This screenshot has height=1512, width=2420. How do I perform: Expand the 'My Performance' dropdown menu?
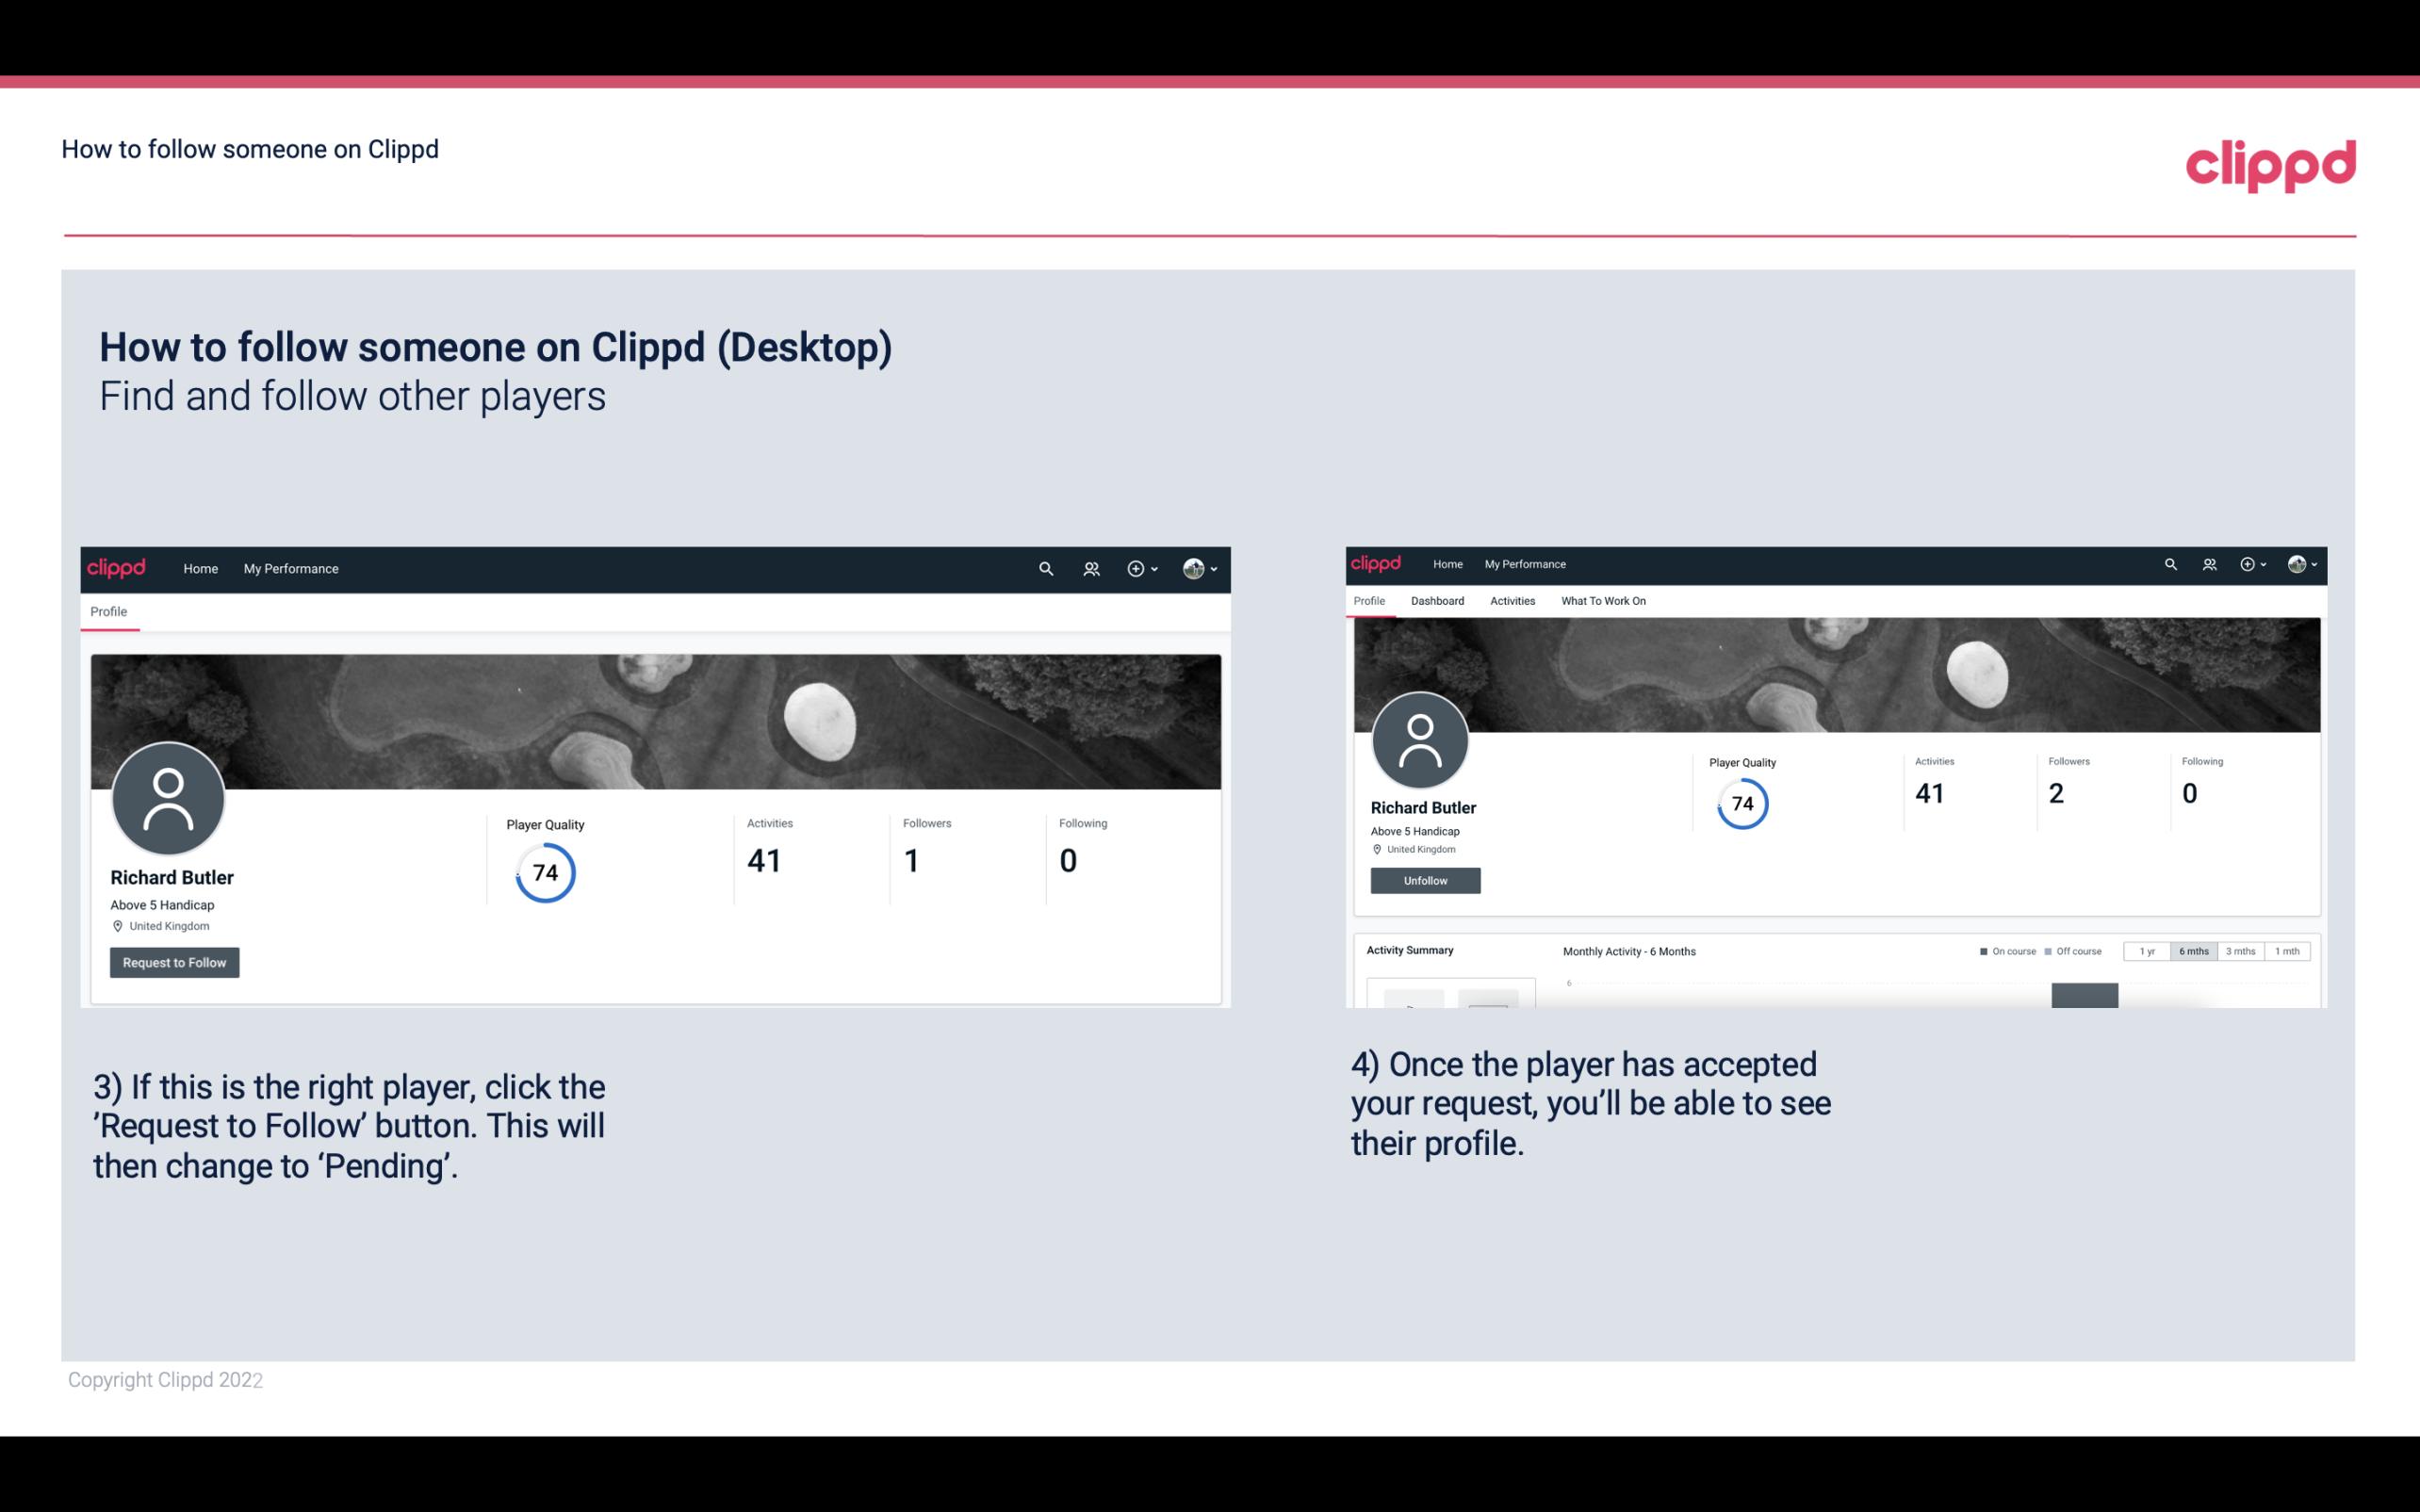289,568
